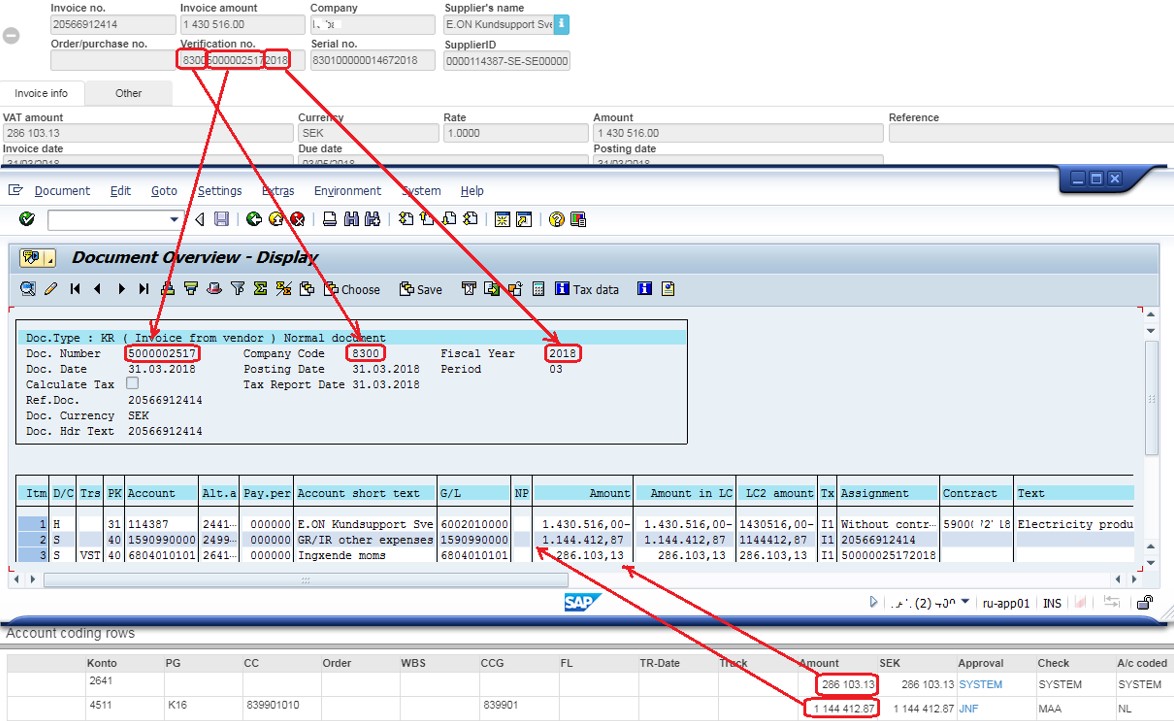This screenshot has height=721, width=1174.
Task: Open the Document menu
Action: (62, 191)
